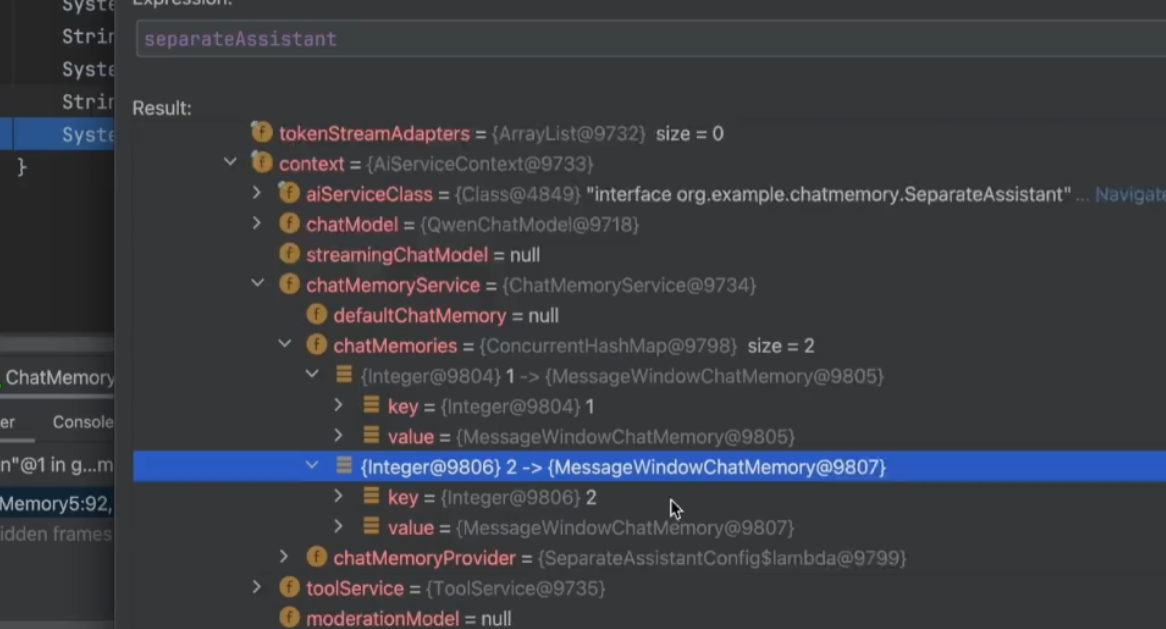The image size is (1166, 629).
Task: Collapse the Integer@9804 map entry
Action: [312, 374]
